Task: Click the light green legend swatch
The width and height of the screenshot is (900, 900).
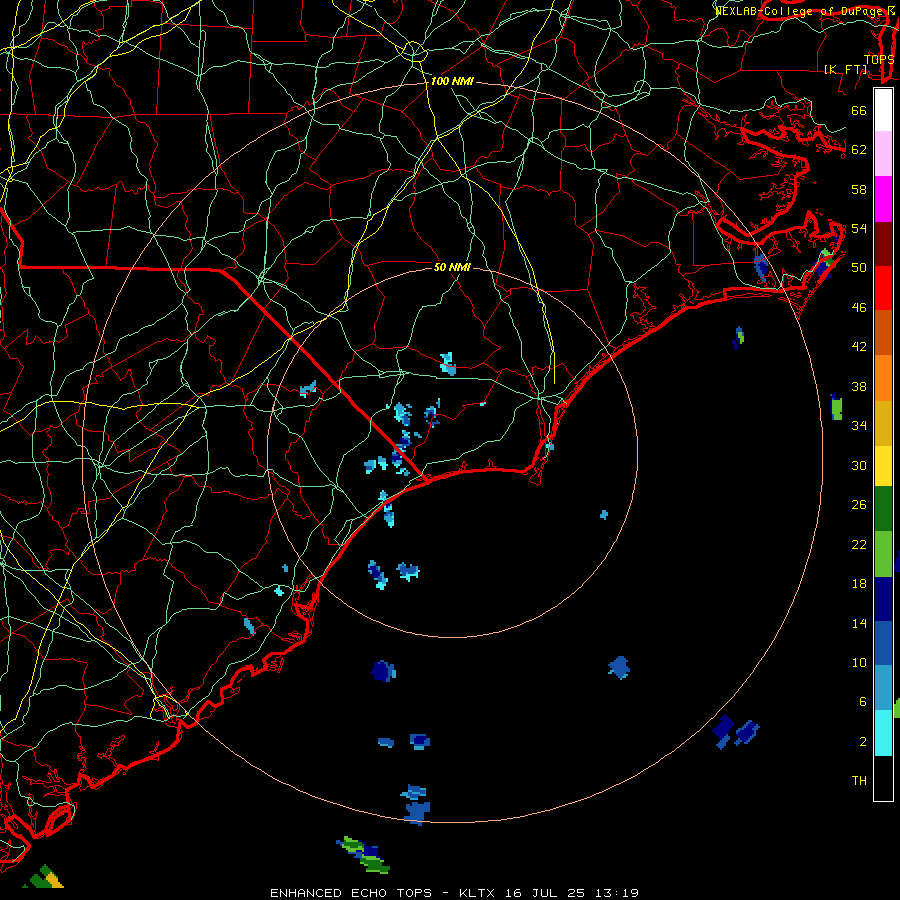Action: pos(883,553)
